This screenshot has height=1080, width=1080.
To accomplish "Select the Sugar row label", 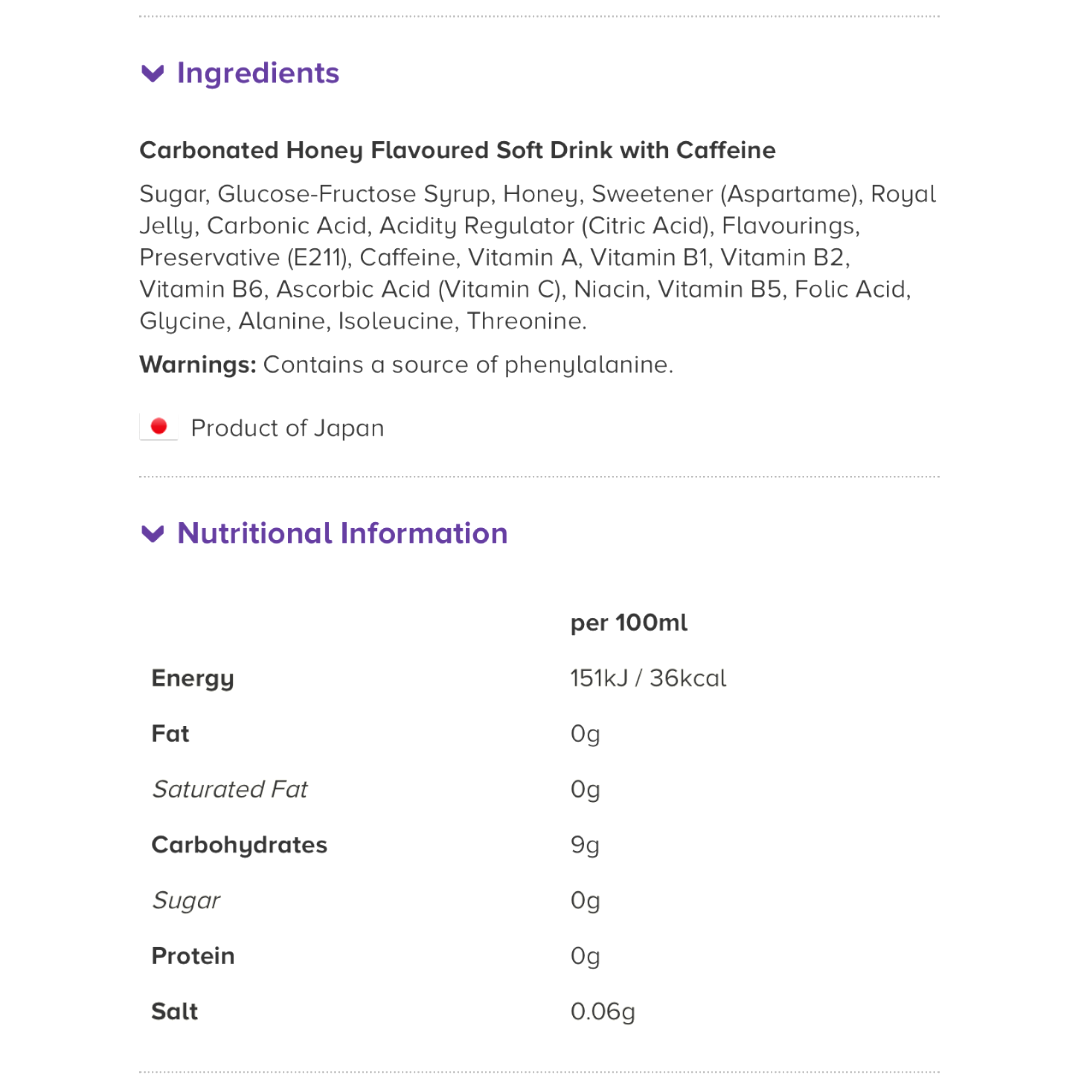I will click(186, 901).
